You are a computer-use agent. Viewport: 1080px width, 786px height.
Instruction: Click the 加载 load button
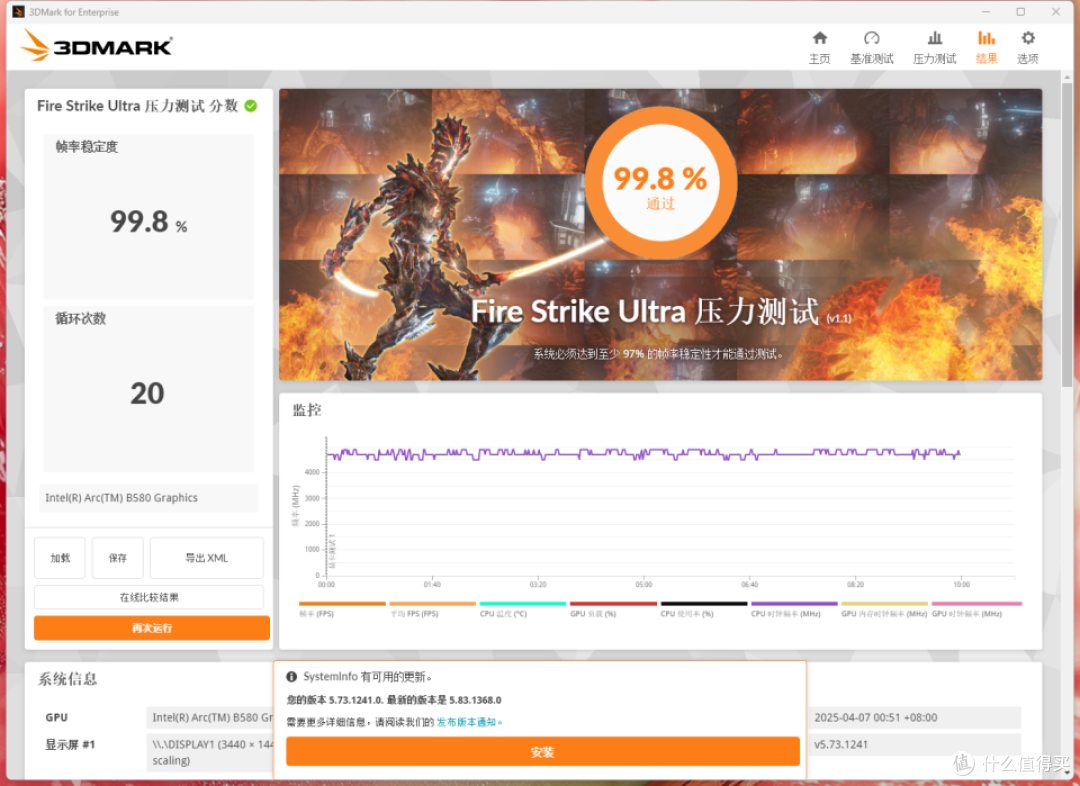click(x=60, y=558)
